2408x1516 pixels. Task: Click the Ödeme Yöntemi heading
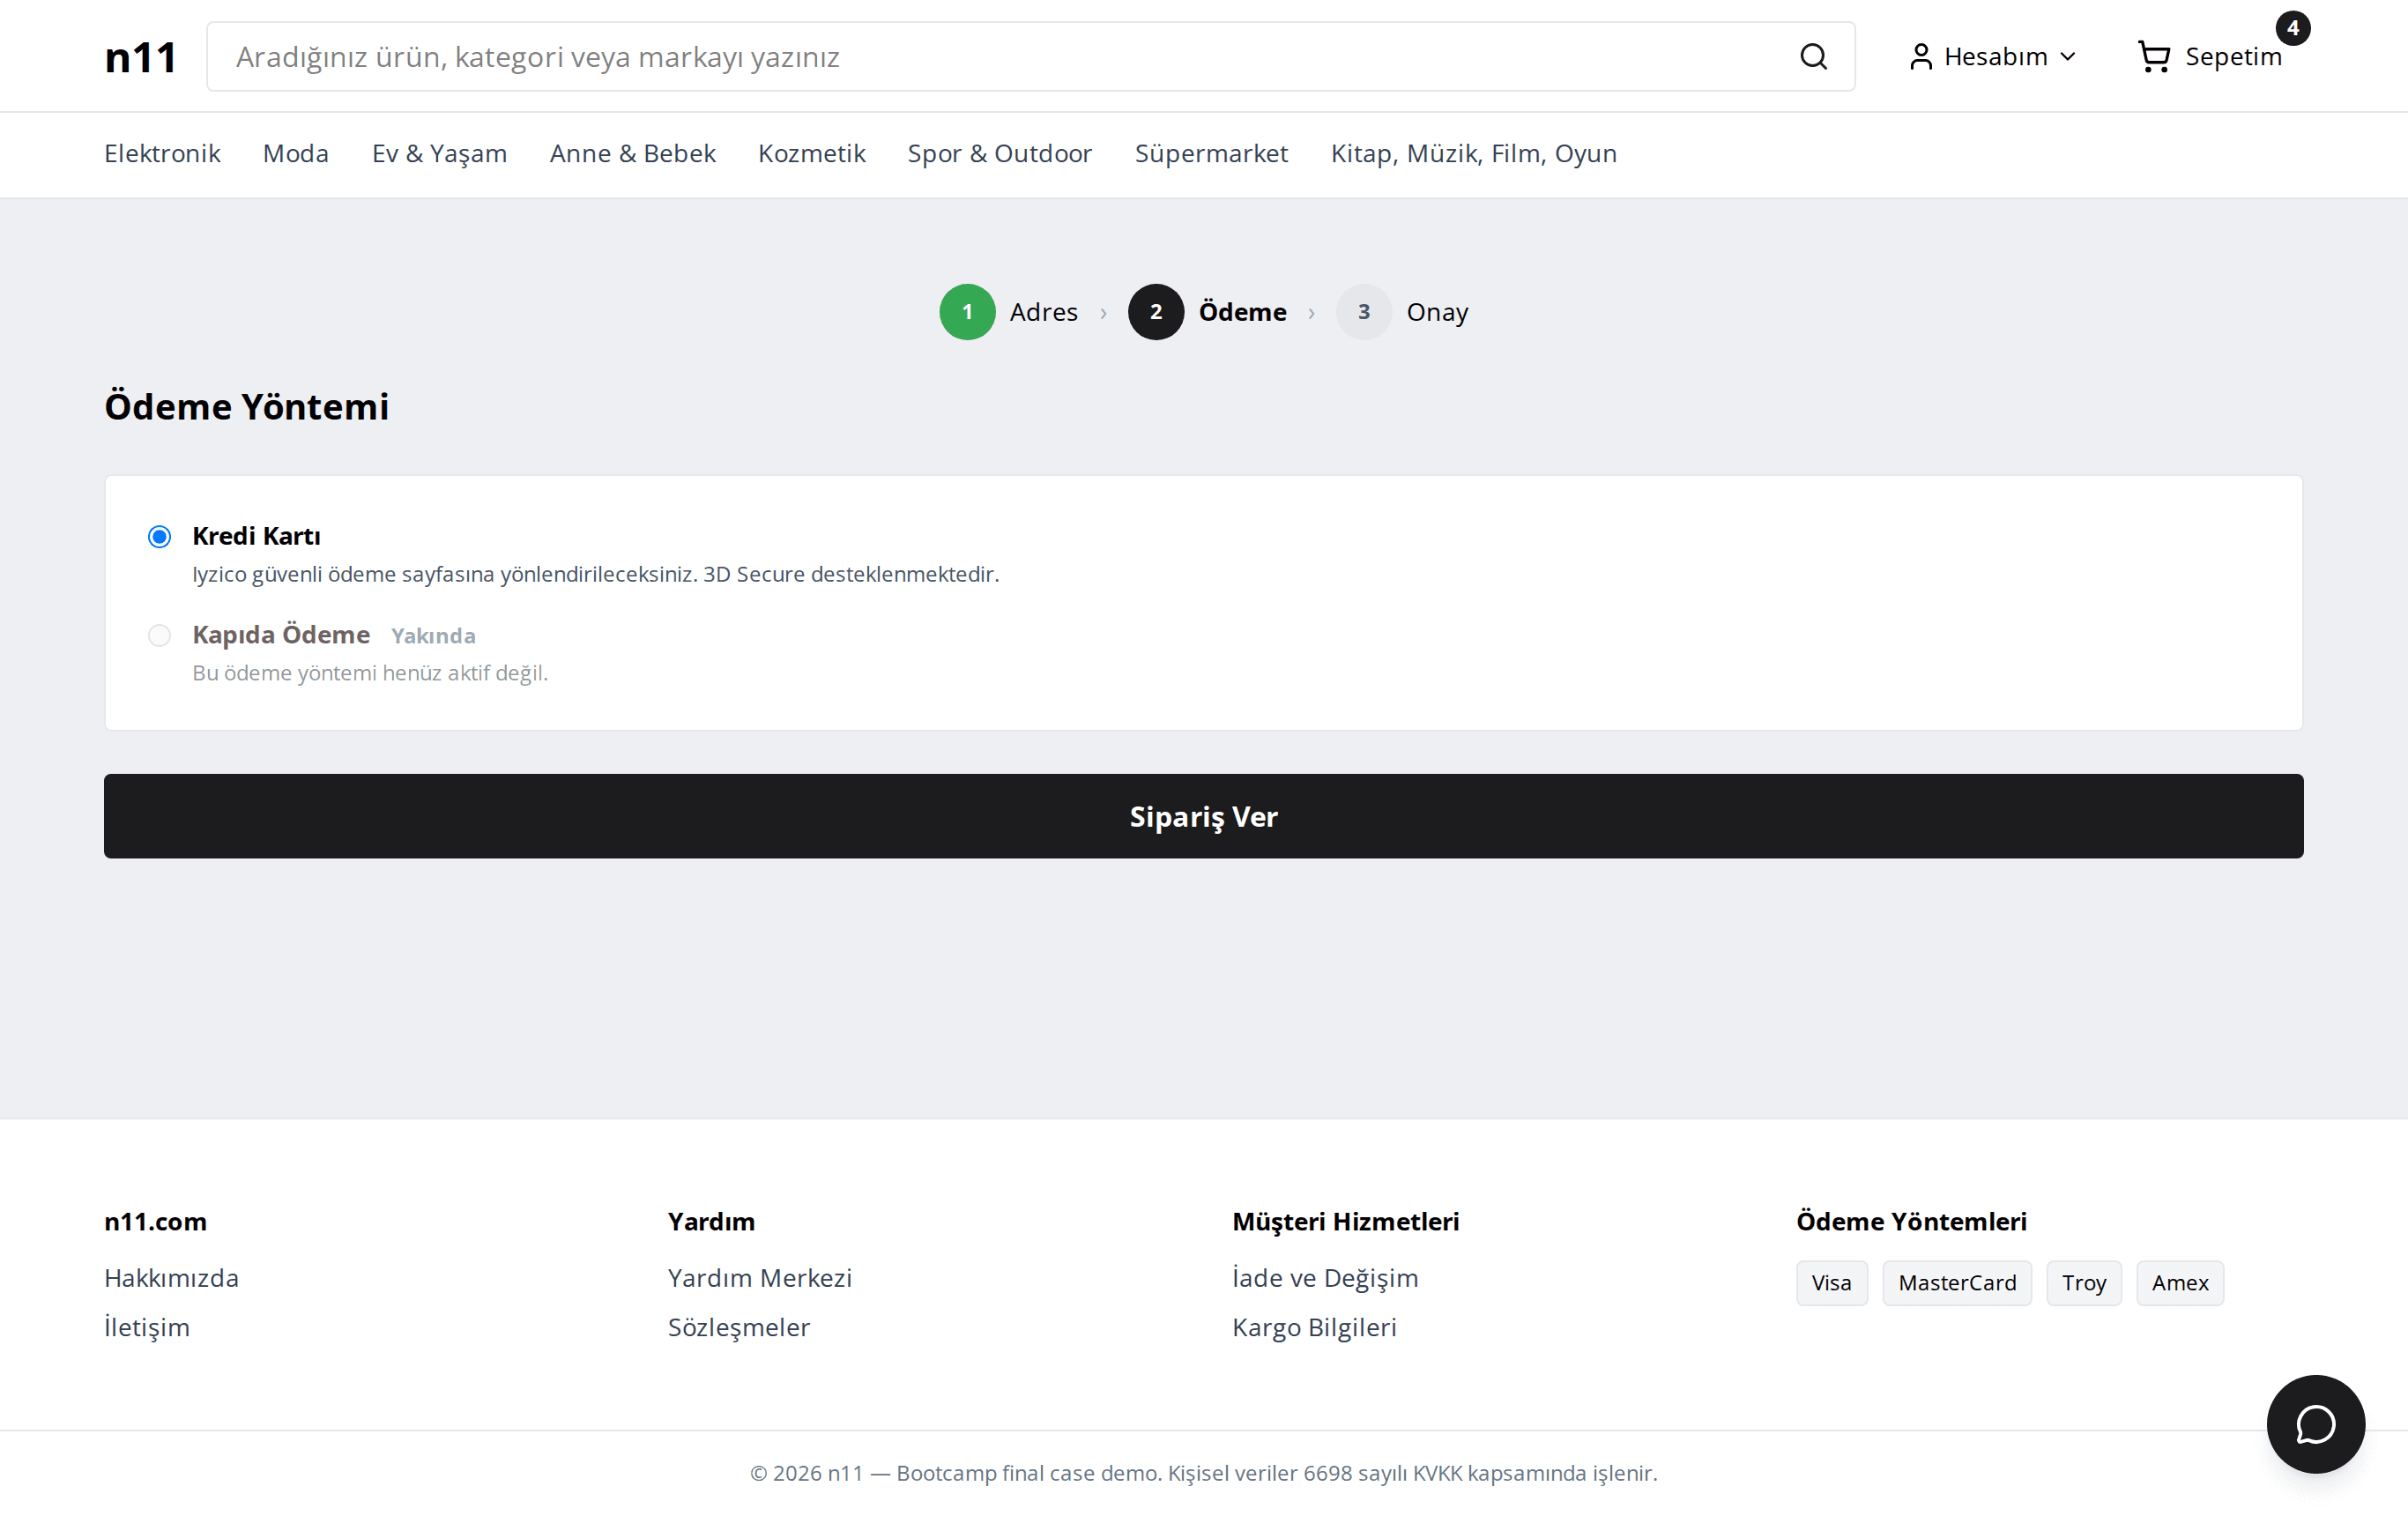coord(246,406)
